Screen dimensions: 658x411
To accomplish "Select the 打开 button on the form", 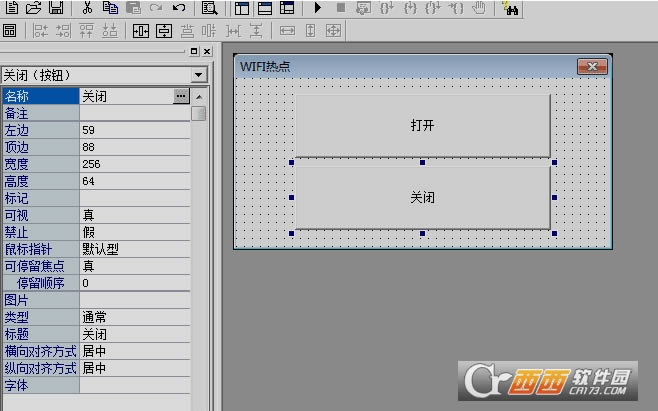I will (x=423, y=126).
